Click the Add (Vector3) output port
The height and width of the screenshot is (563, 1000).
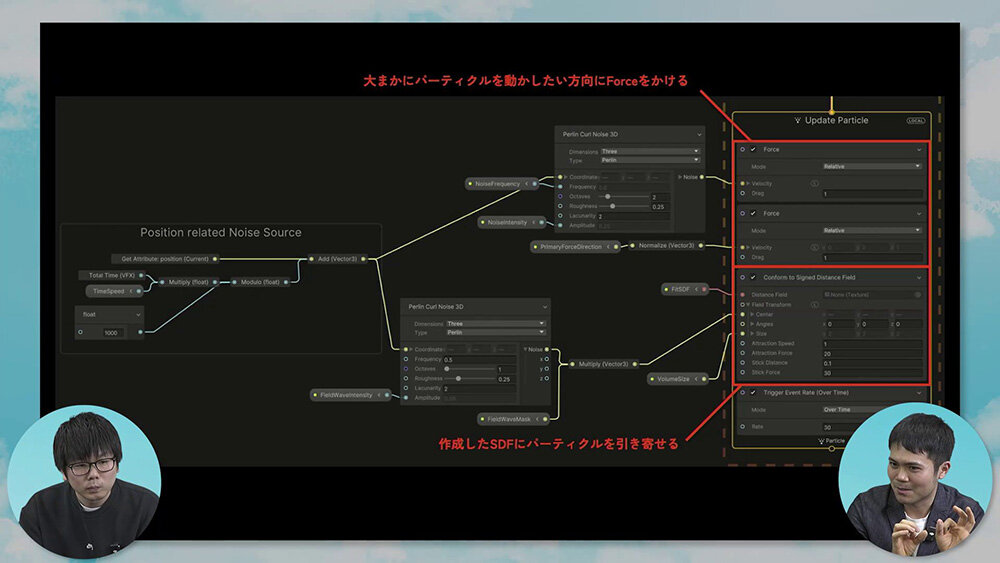tap(365, 259)
